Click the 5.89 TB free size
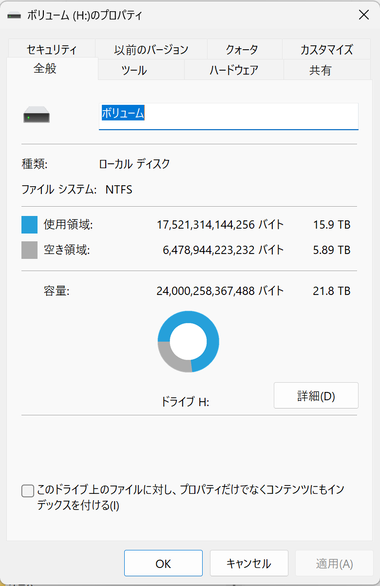Image resolution: width=380 pixels, height=586 pixels. [332, 250]
